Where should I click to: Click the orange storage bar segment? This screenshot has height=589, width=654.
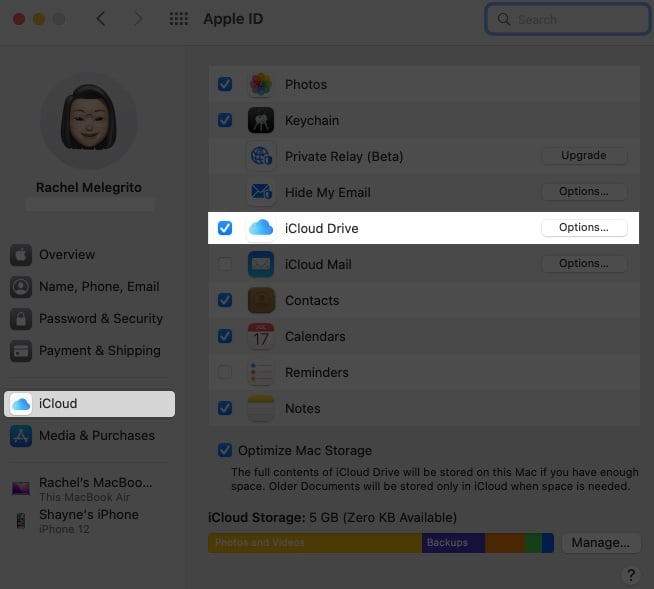point(505,543)
